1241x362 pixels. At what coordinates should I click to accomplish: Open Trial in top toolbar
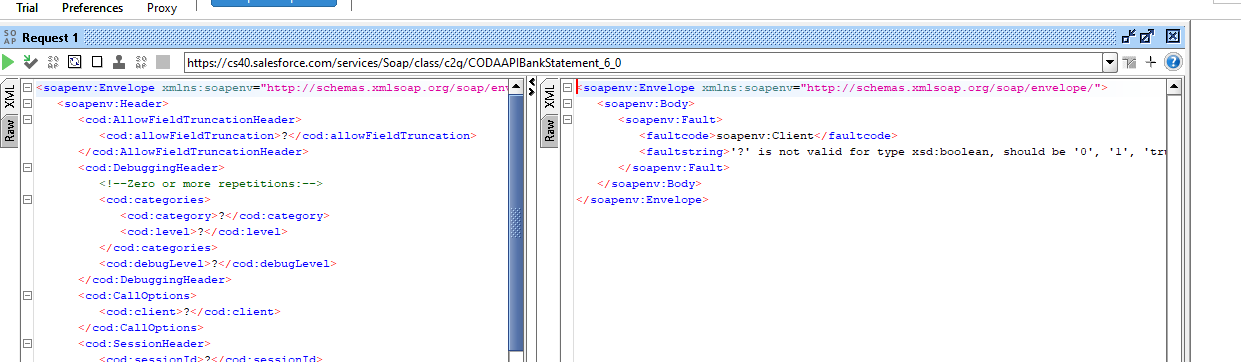pos(28,8)
